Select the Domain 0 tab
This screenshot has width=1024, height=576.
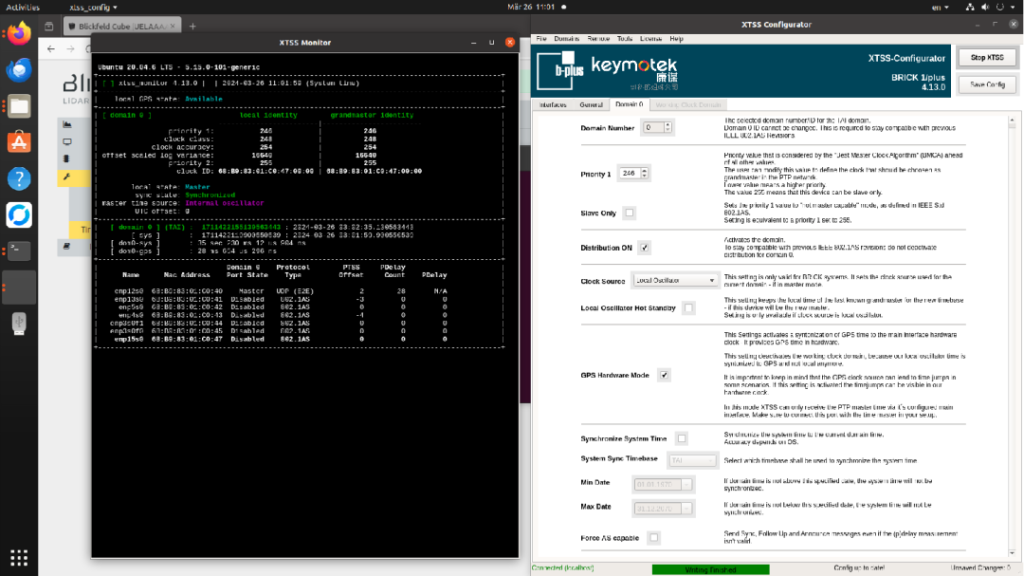pyautogui.click(x=629, y=104)
